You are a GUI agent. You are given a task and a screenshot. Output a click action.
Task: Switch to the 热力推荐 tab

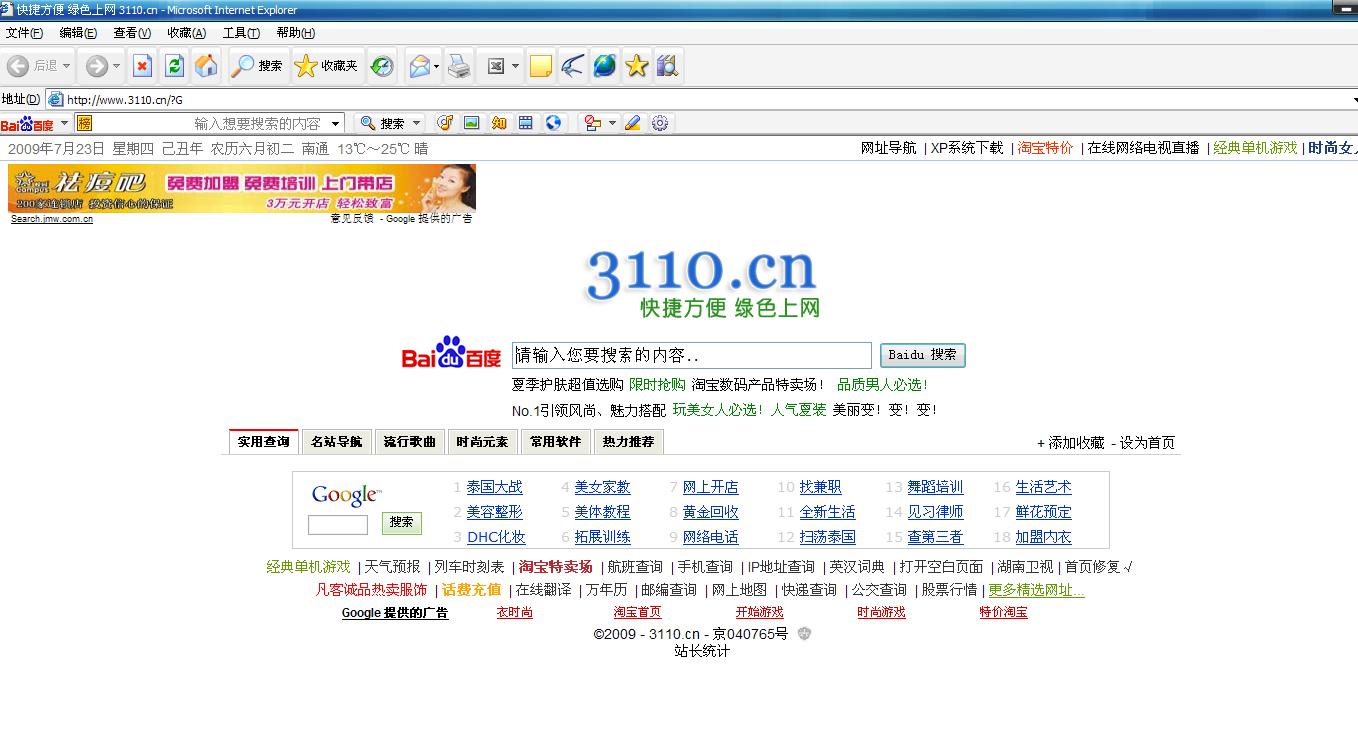[x=628, y=442]
